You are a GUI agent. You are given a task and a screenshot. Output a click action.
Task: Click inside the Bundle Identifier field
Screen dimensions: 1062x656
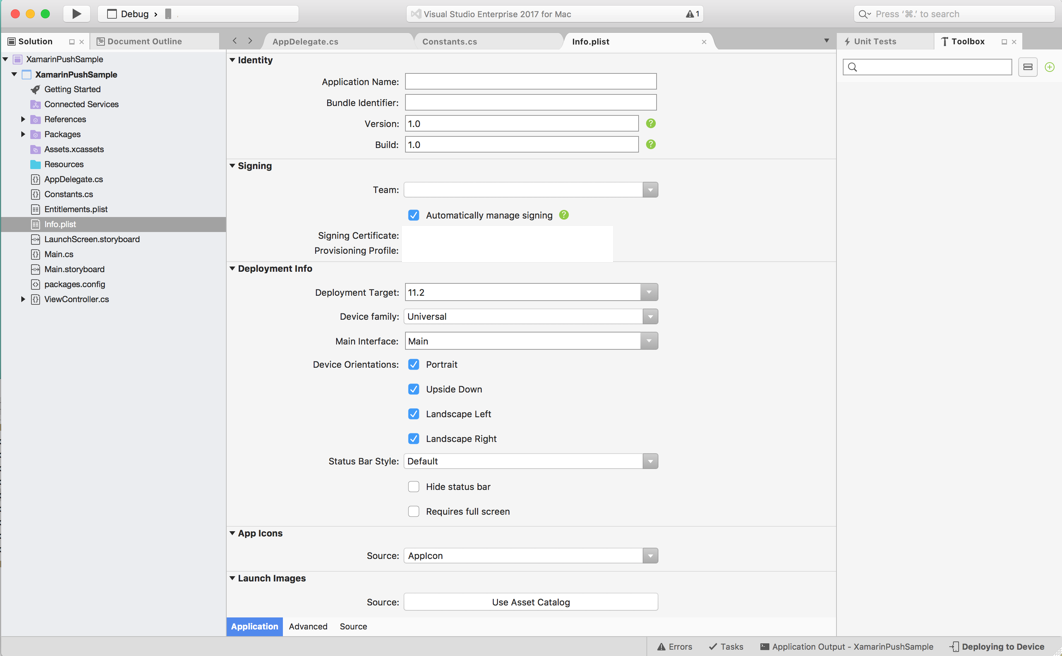(x=530, y=102)
